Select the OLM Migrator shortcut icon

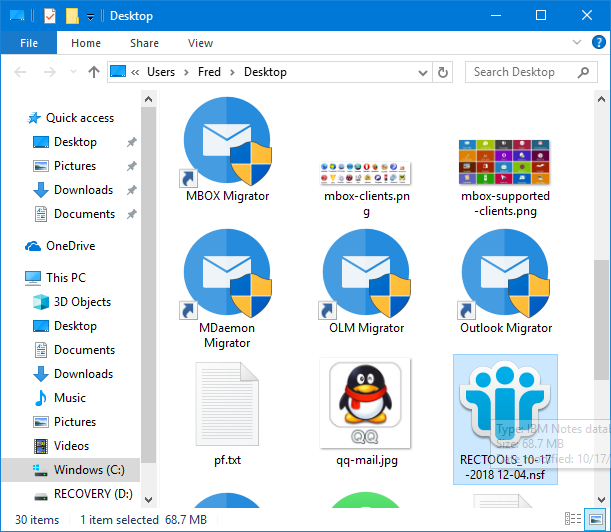[366, 274]
